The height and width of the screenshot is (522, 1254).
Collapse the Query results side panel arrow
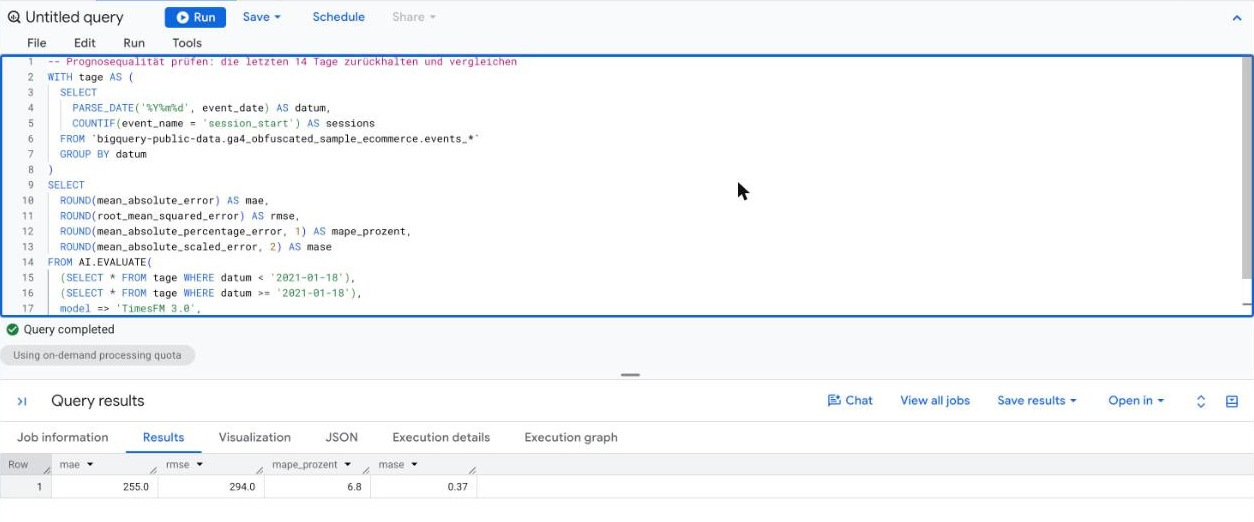[22, 401]
